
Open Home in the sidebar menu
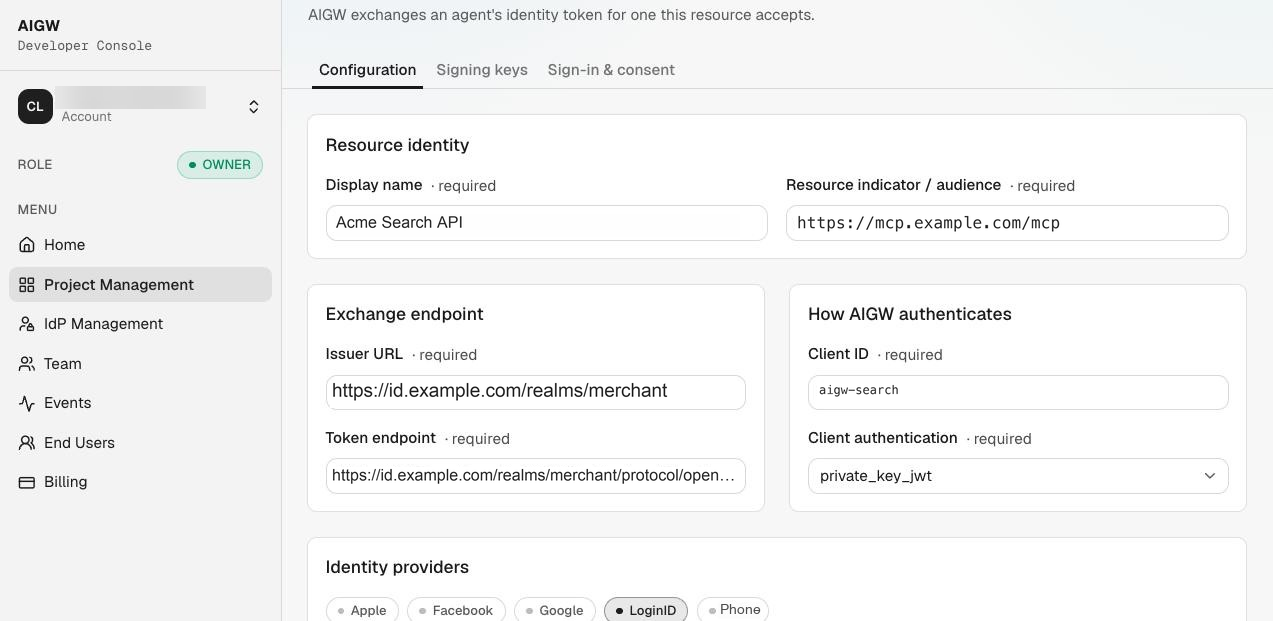point(140,245)
